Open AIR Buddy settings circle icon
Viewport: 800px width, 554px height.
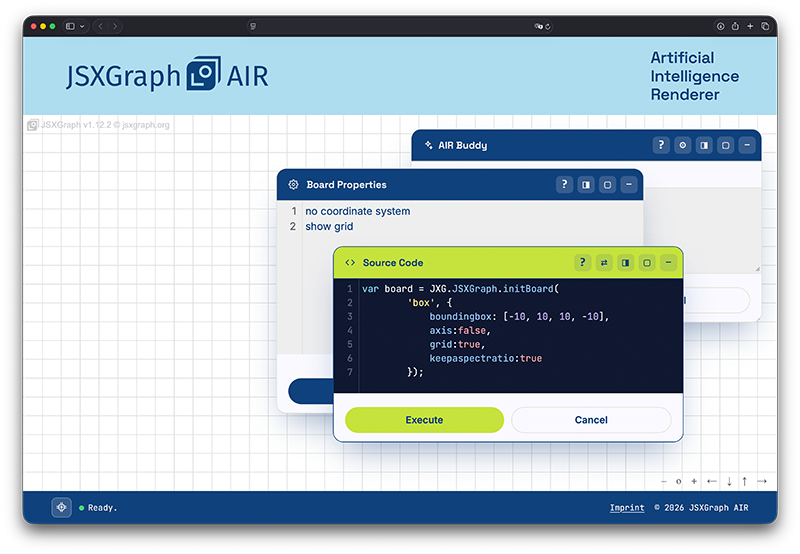(x=683, y=145)
